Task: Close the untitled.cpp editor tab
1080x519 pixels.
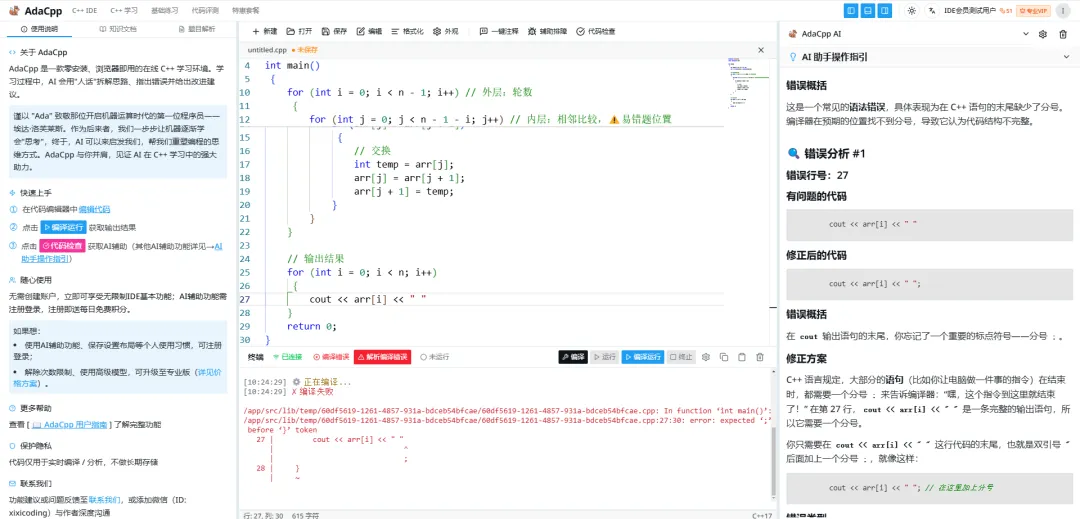Action: (760, 50)
